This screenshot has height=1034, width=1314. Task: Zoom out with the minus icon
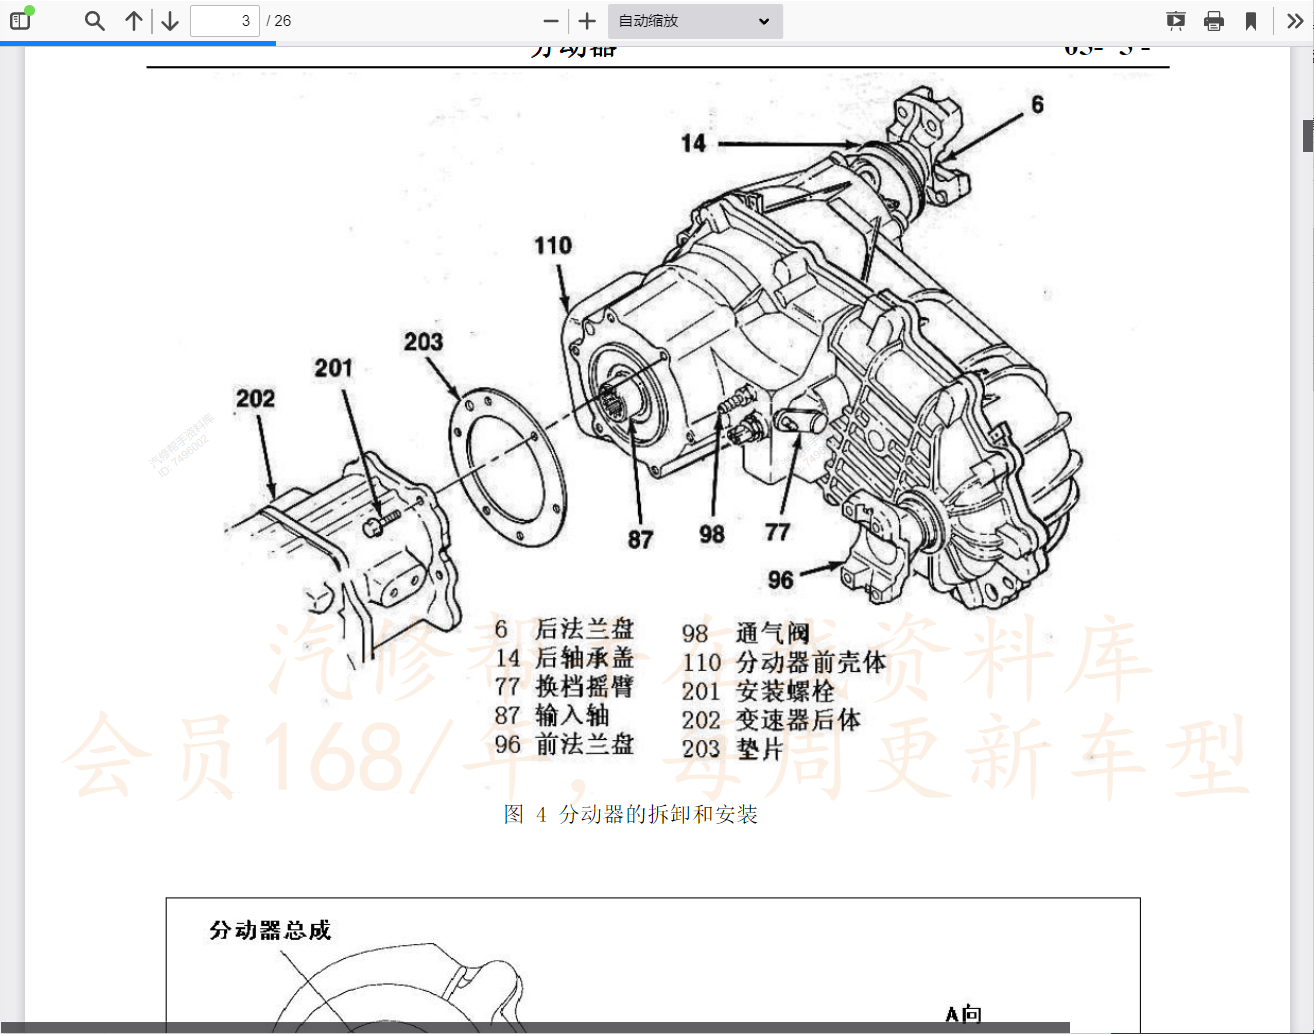coord(550,20)
